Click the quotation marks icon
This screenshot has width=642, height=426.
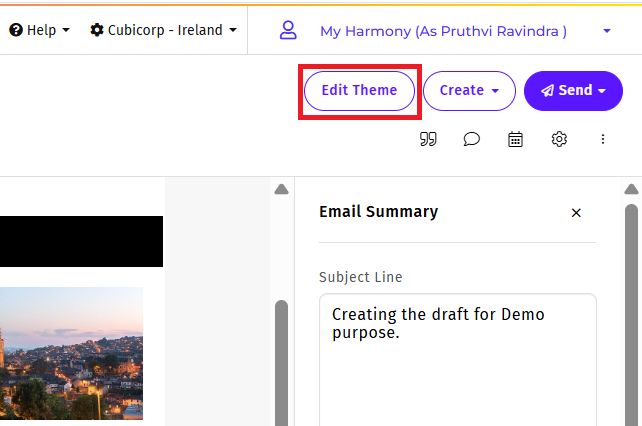(x=428, y=140)
